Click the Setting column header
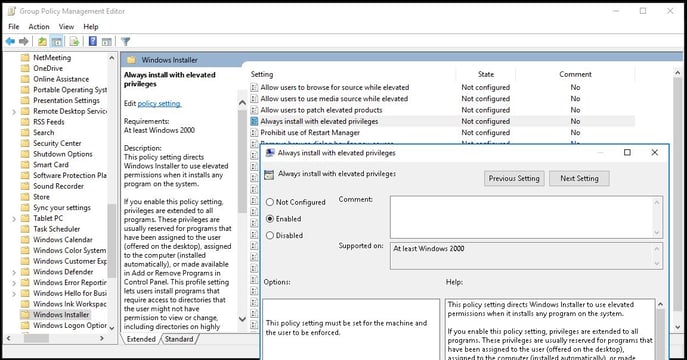Image resolution: width=687 pixels, height=360 pixels. pos(262,74)
